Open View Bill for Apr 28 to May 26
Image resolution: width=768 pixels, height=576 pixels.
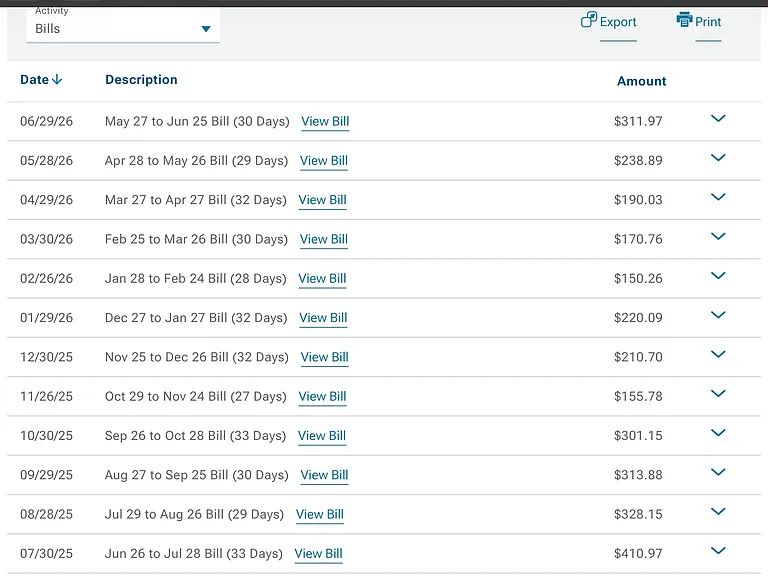(324, 161)
